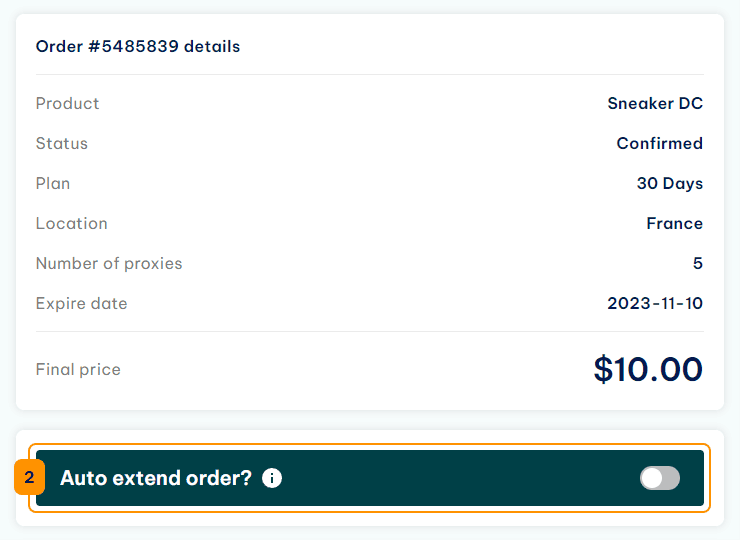Select the Location row label

72,223
